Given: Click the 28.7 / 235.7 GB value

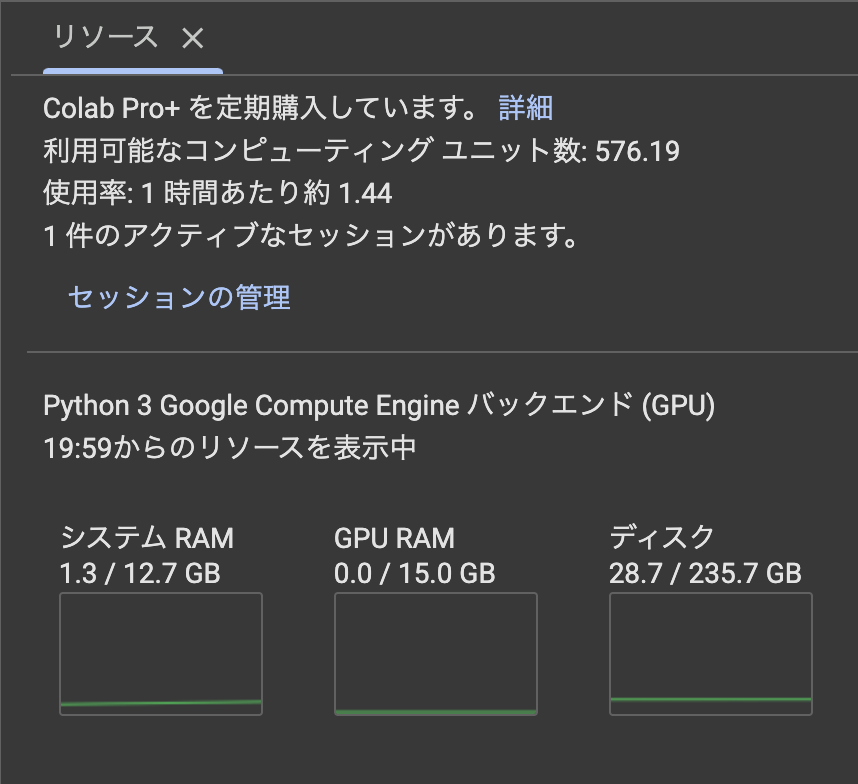Looking at the screenshot, I should [705, 573].
